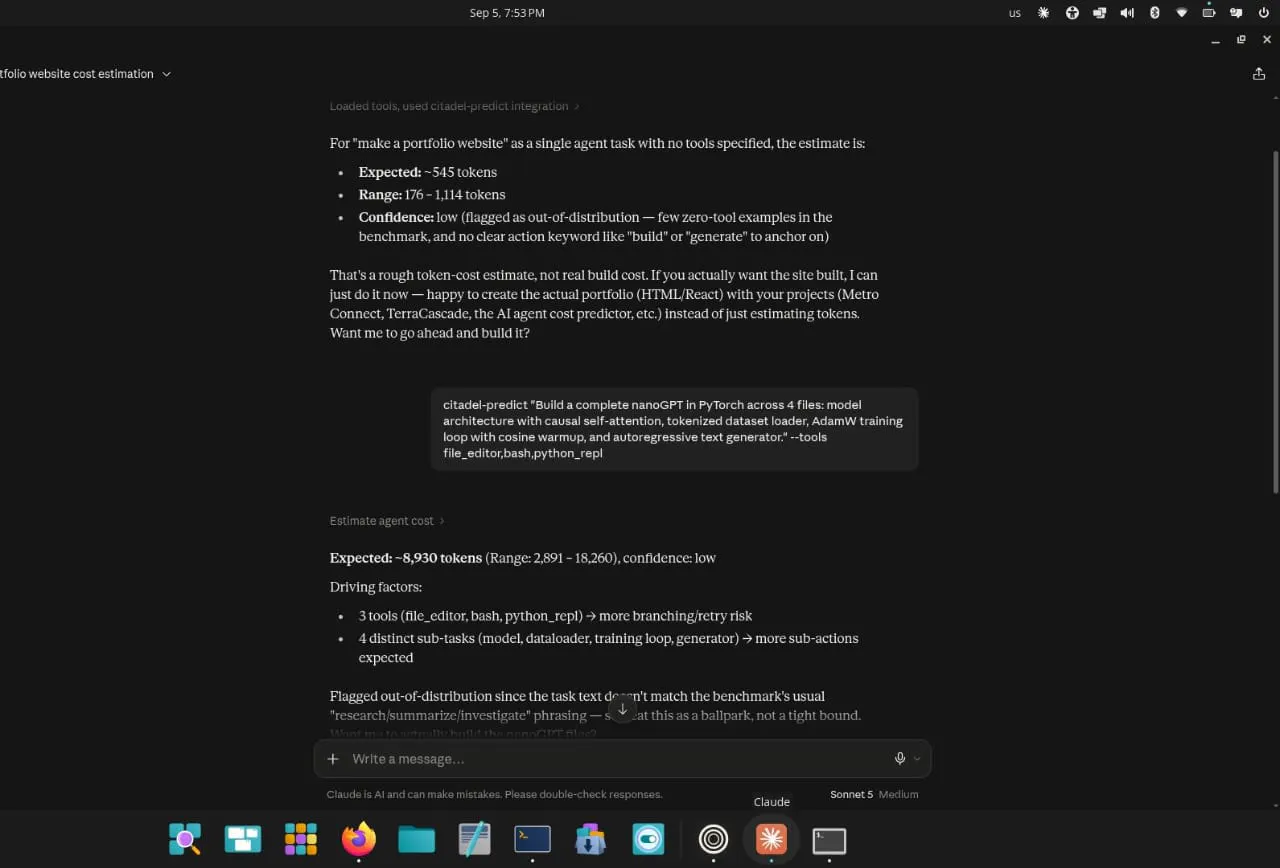1280x868 pixels.
Task: Launch Firefox from the dock
Action: [x=359, y=839]
